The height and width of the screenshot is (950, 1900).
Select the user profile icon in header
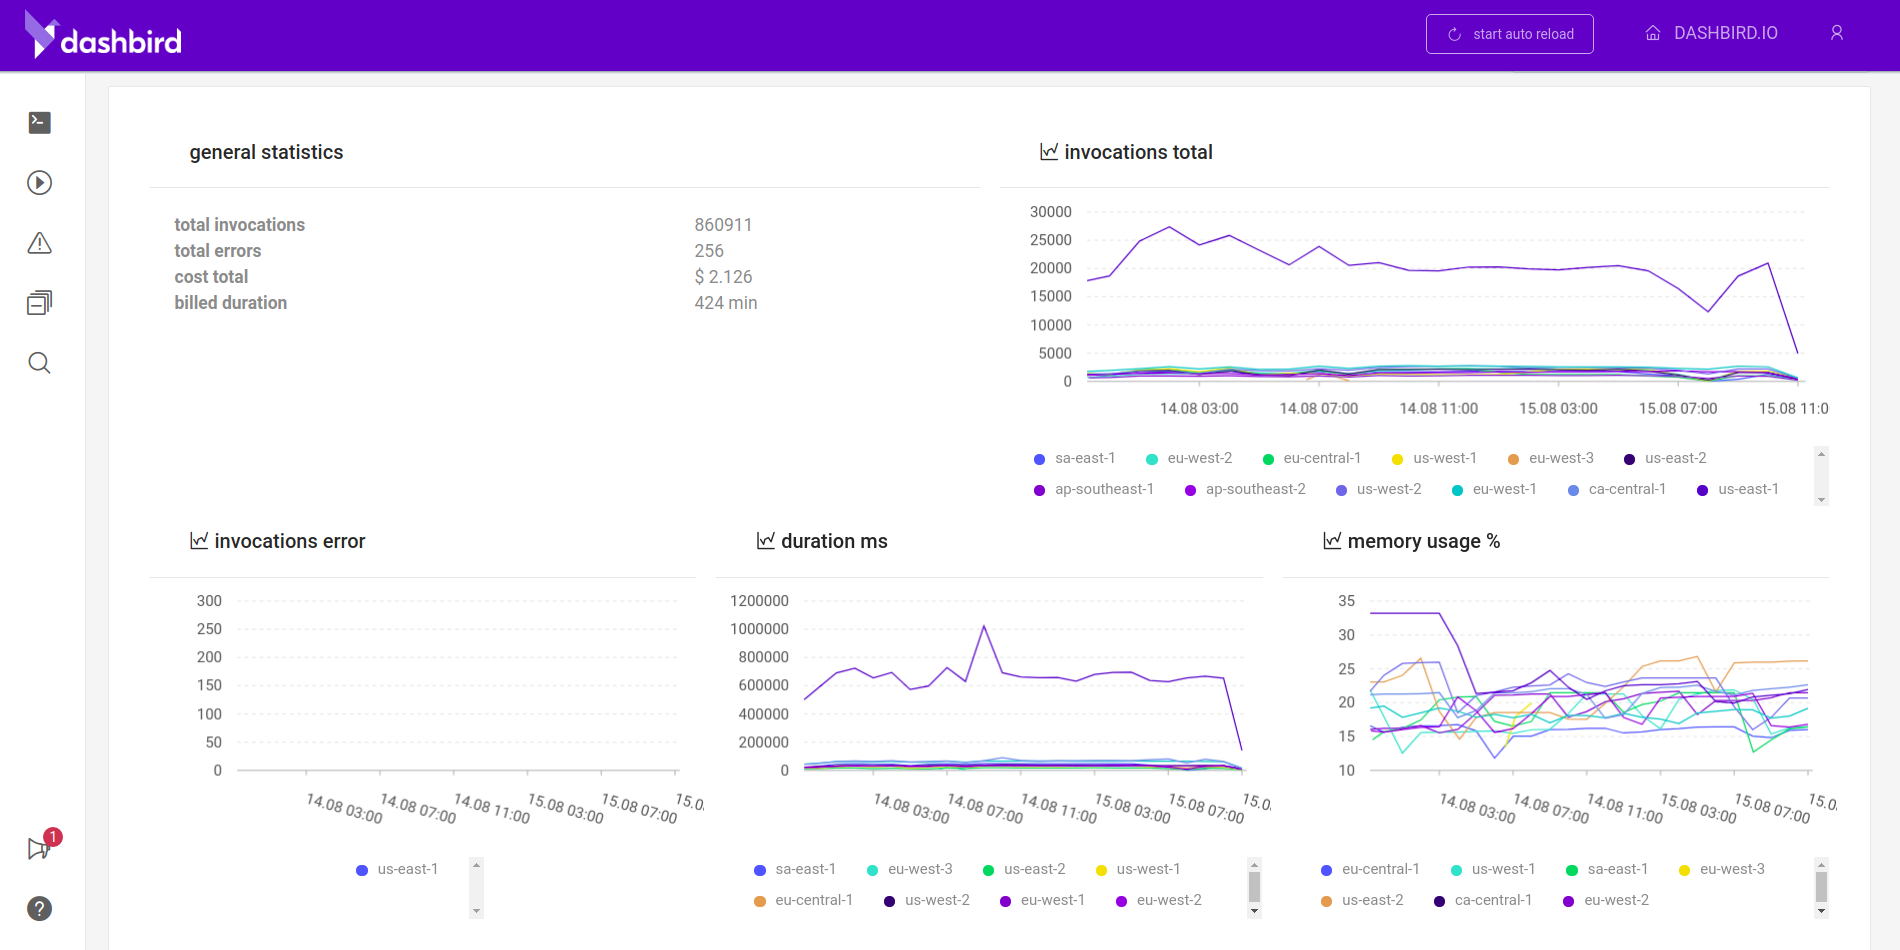(1837, 33)
